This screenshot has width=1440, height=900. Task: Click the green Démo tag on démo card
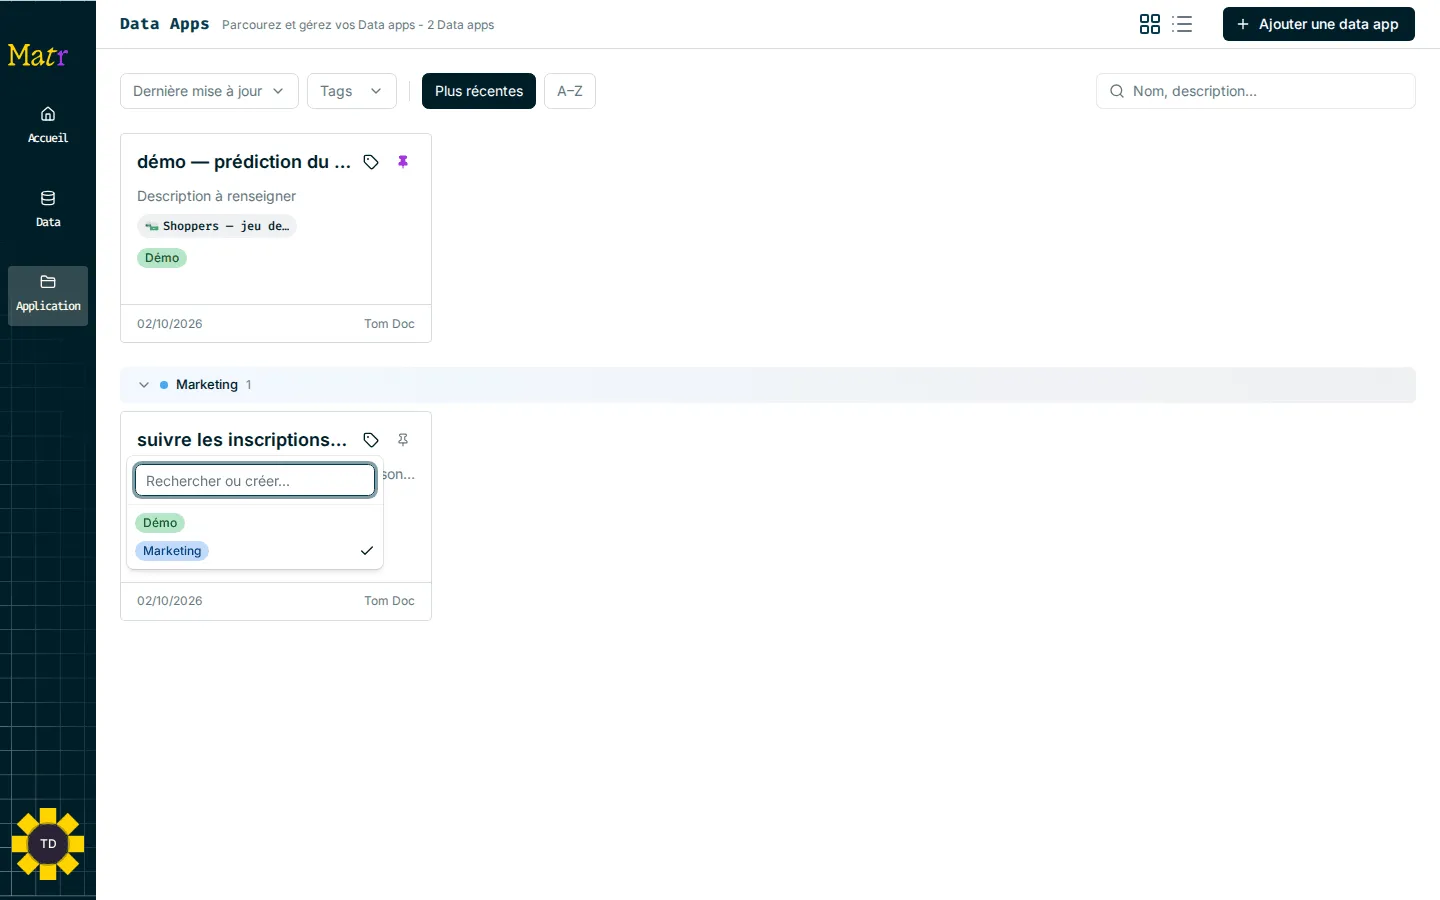(162, 258)
